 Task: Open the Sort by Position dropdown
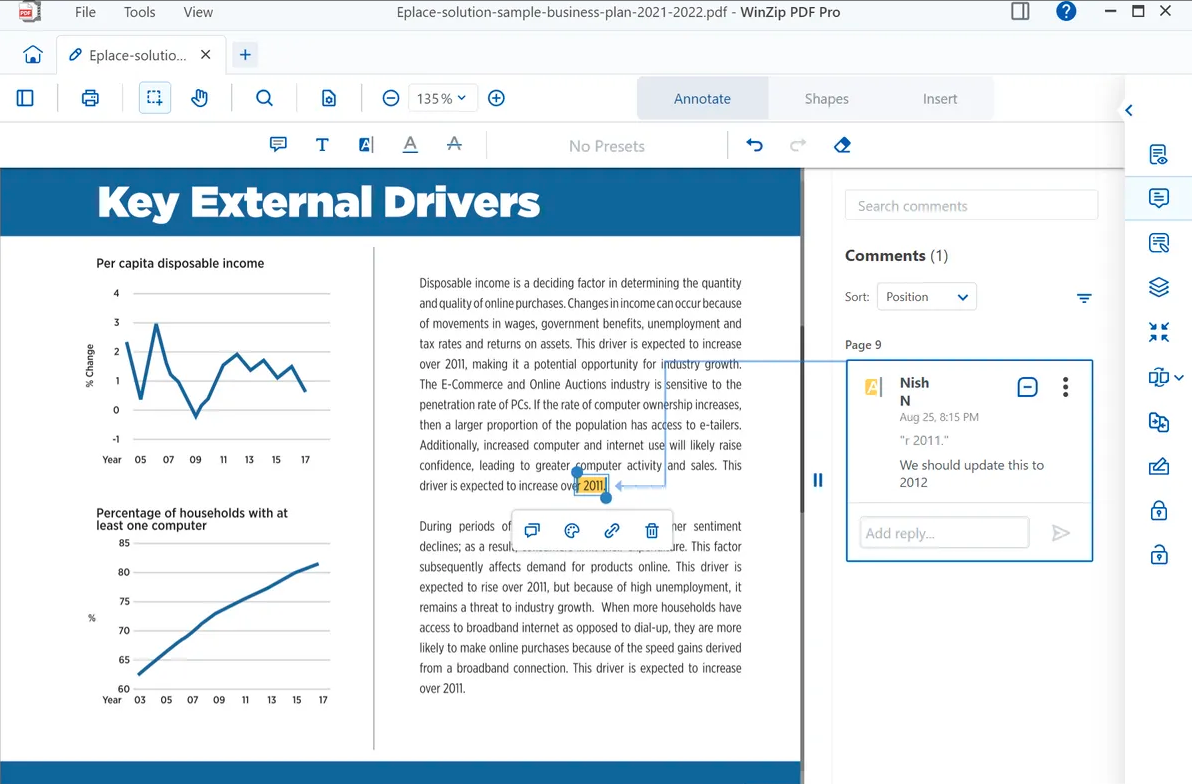click(x=926, y=296)
